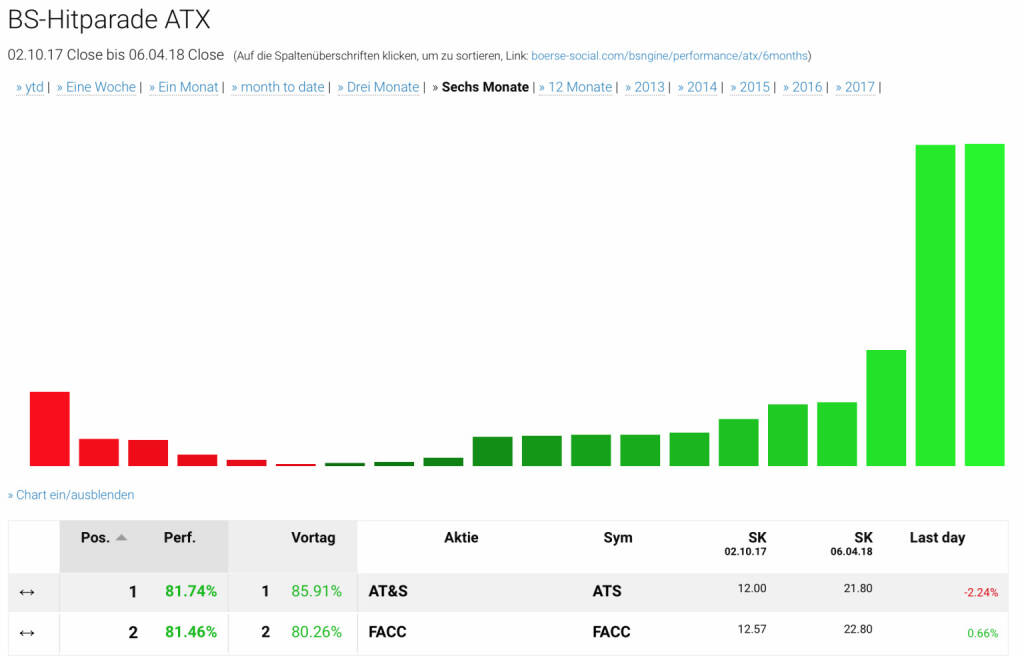
Task: Select the 'Eine Woche' period
Action: click(x=96, y=87)
